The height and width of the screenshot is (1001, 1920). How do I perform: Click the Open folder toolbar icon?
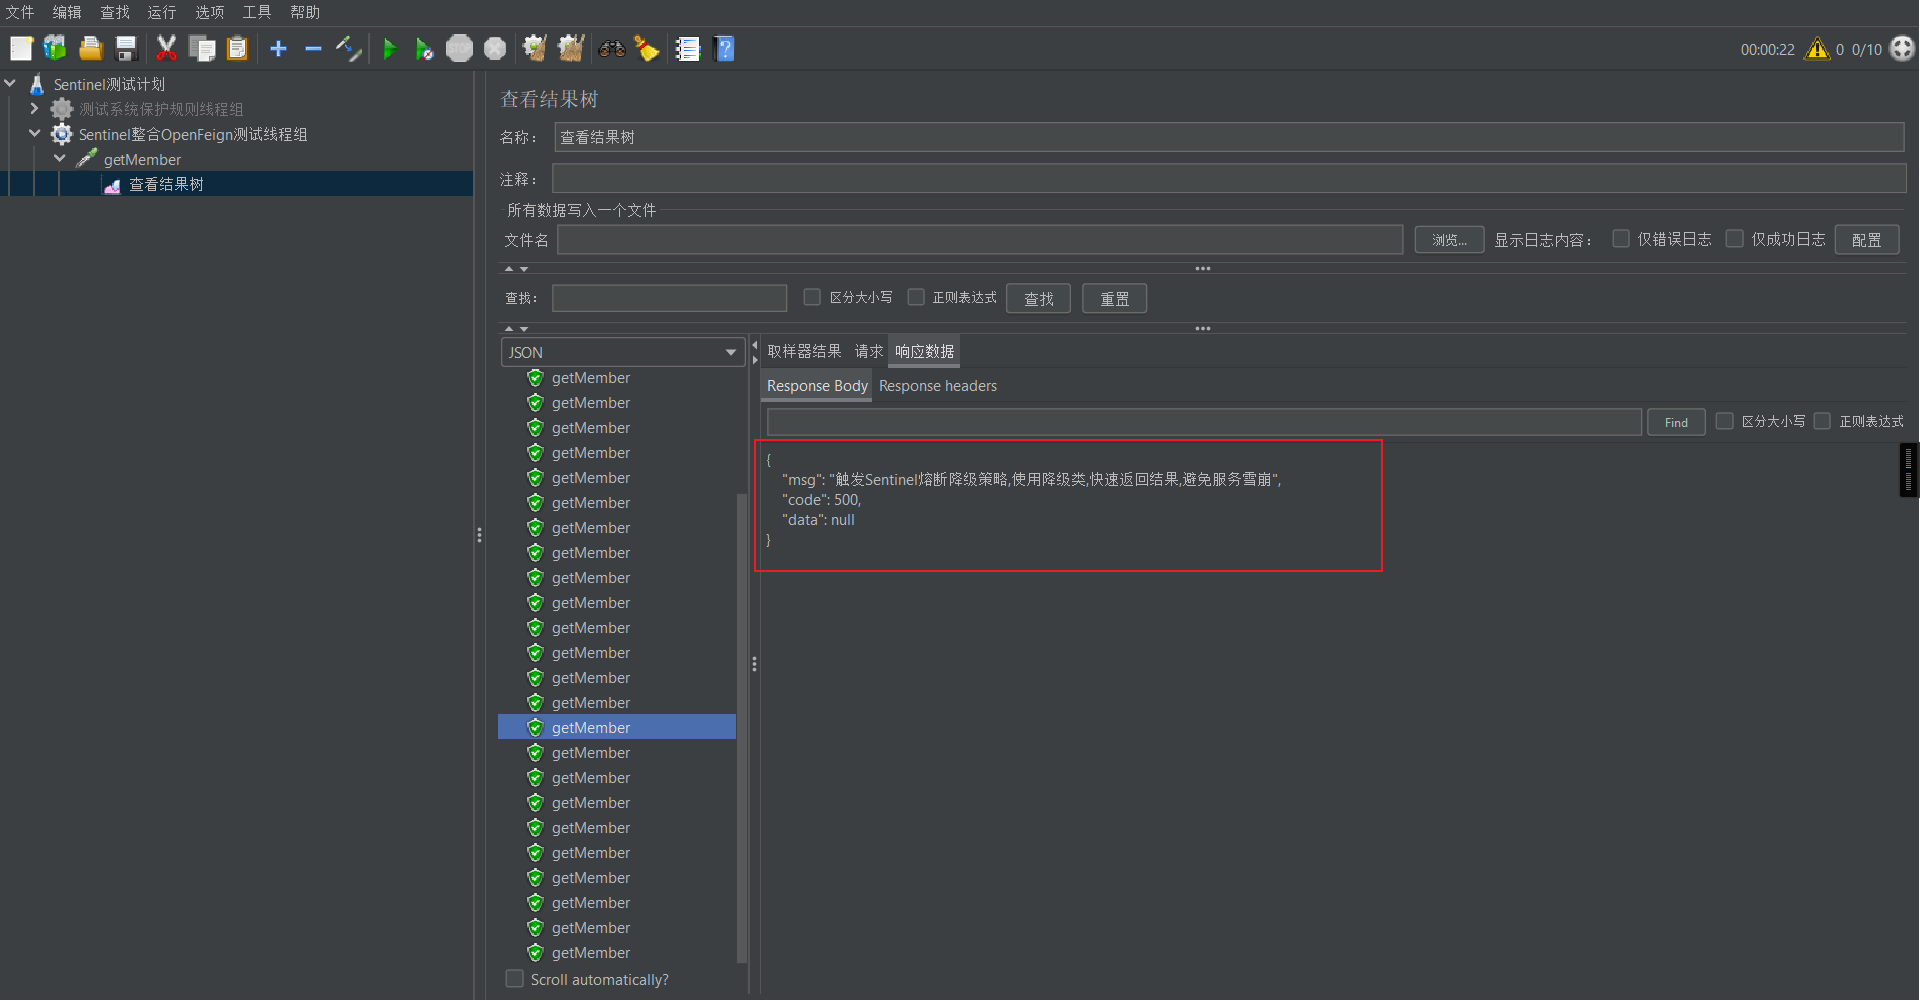[91, 49]
